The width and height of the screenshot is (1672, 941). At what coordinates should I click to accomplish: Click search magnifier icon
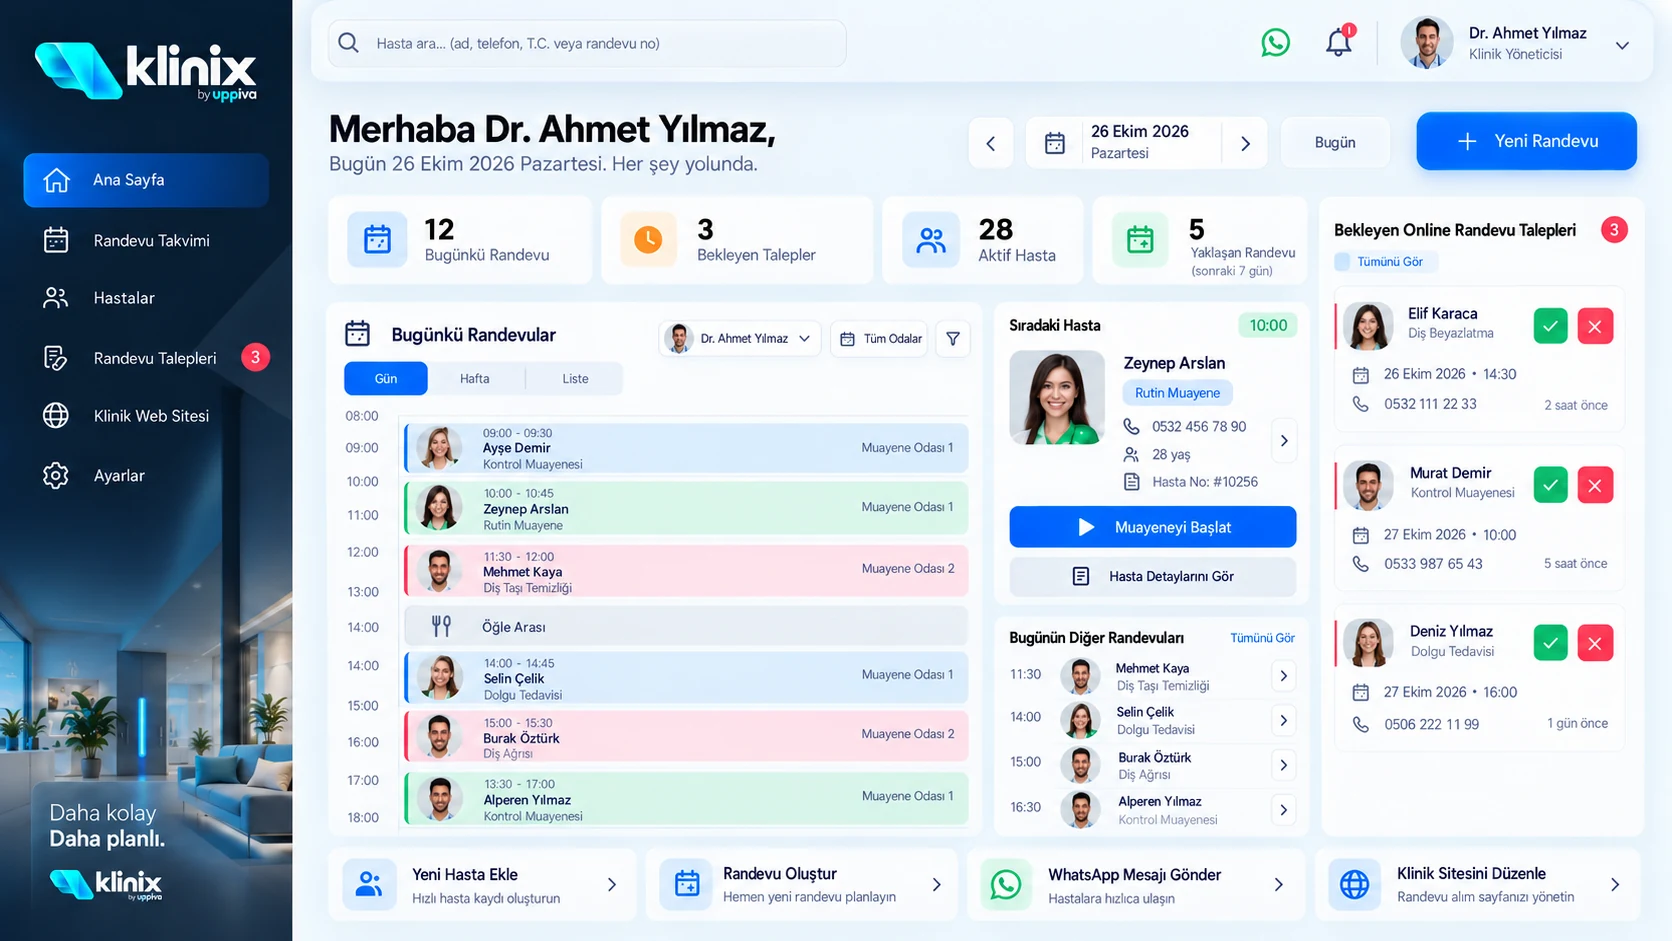[x=349, y=43]
